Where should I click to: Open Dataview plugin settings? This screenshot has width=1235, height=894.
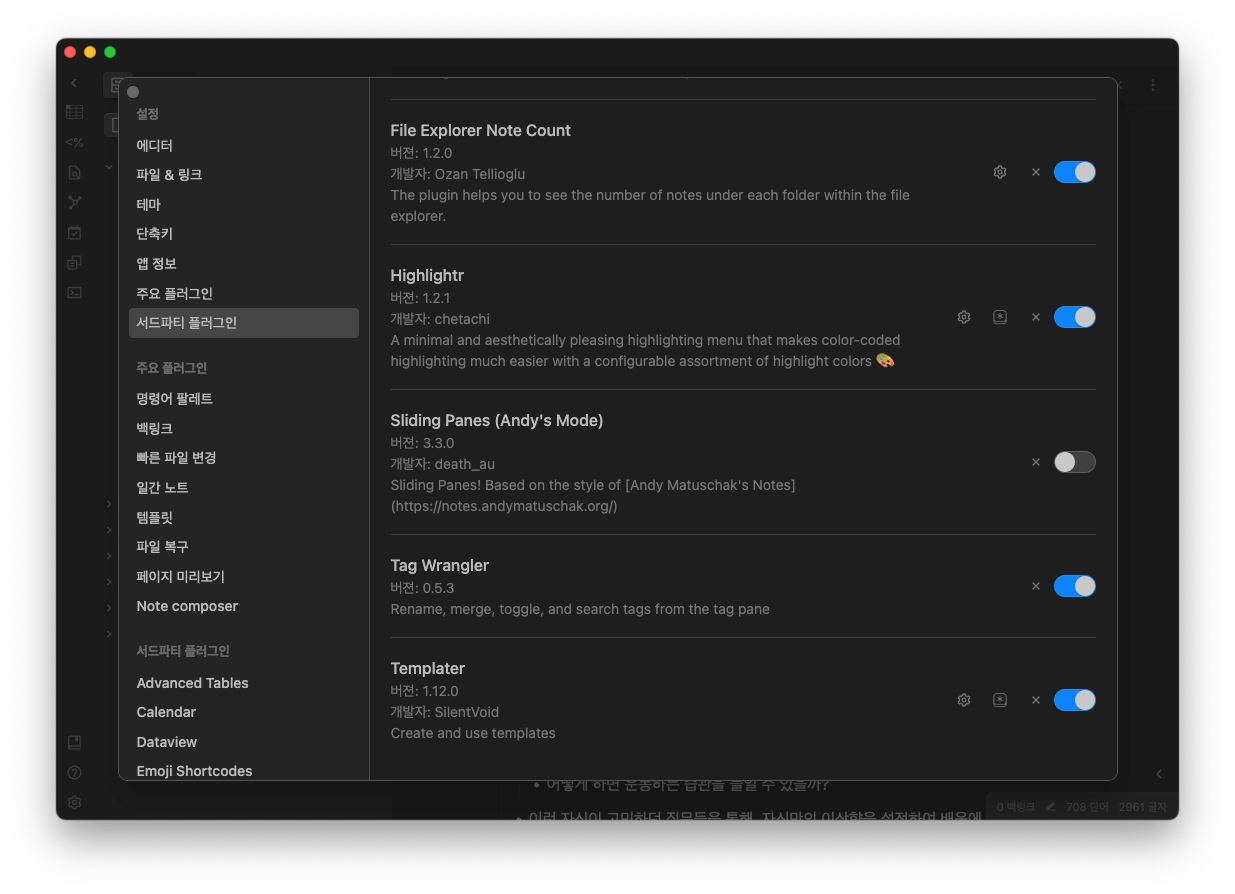pos(244,742)
